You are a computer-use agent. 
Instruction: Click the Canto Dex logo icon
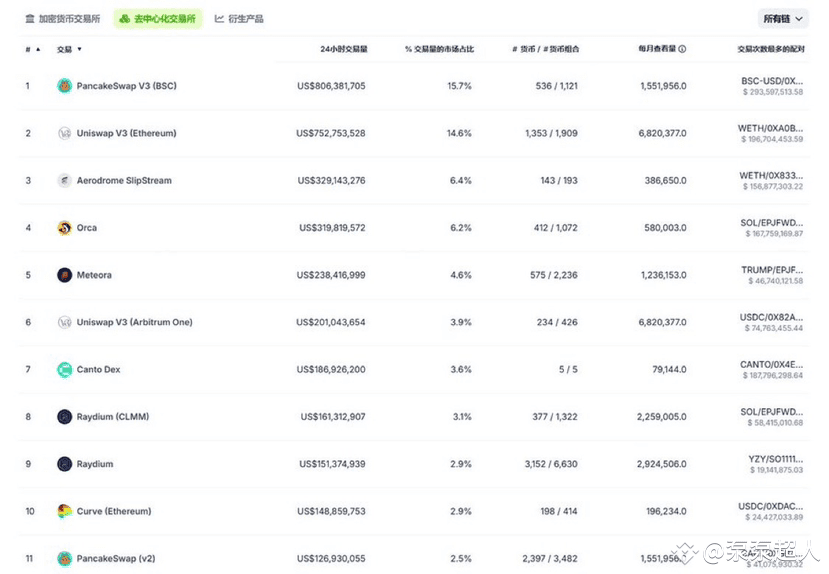pyautogui.click(x=64, y=370)
